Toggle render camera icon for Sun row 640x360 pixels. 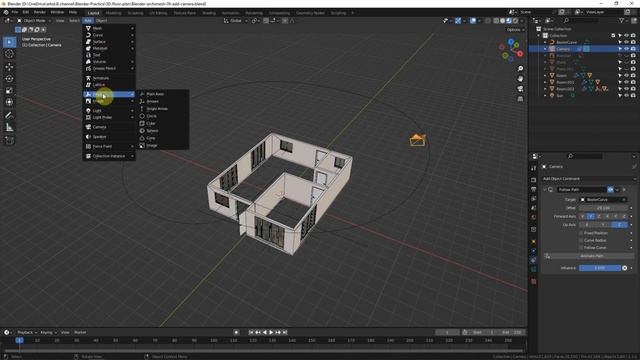(x=633, y=96)
